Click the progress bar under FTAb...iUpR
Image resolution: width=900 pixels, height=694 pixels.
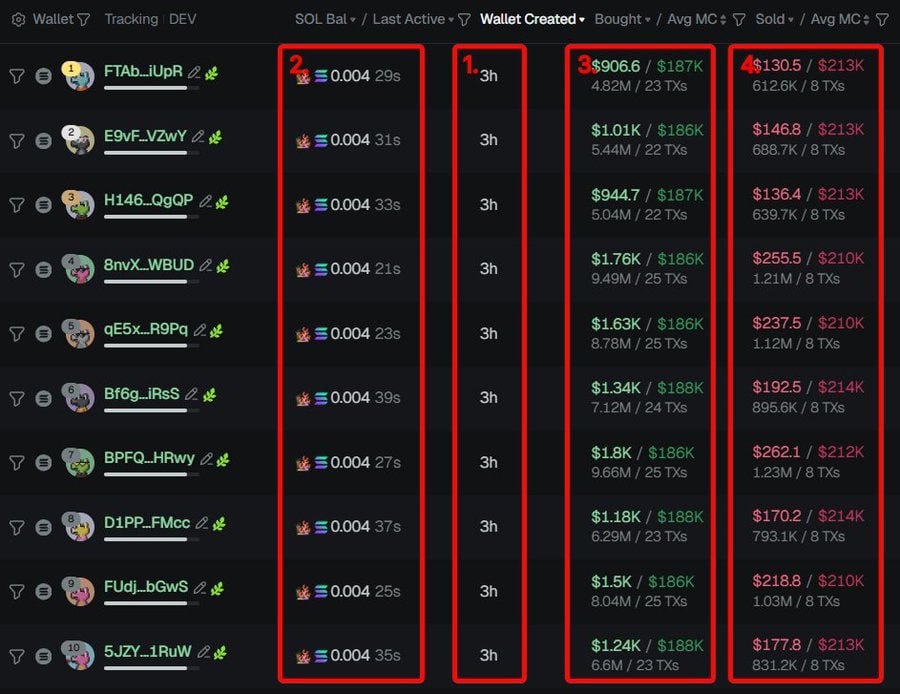[152, 88]
